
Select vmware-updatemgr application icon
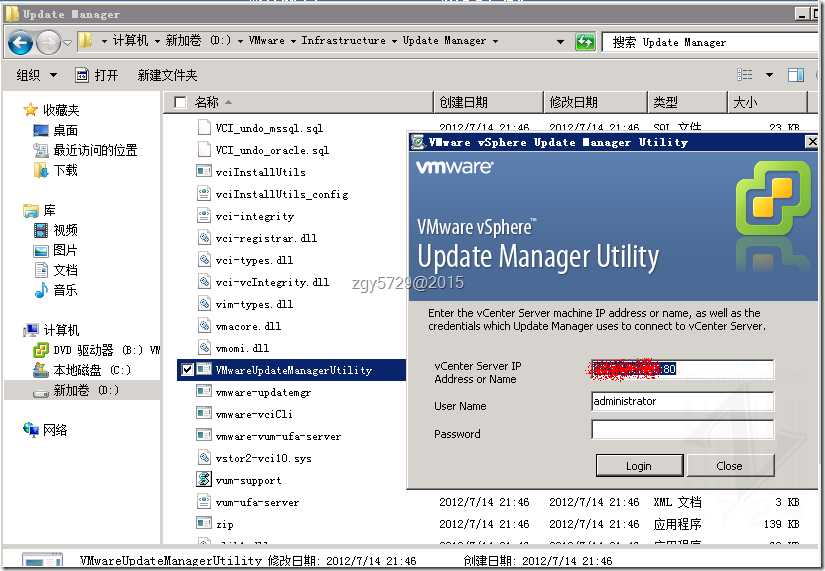[x=204, y=392]
